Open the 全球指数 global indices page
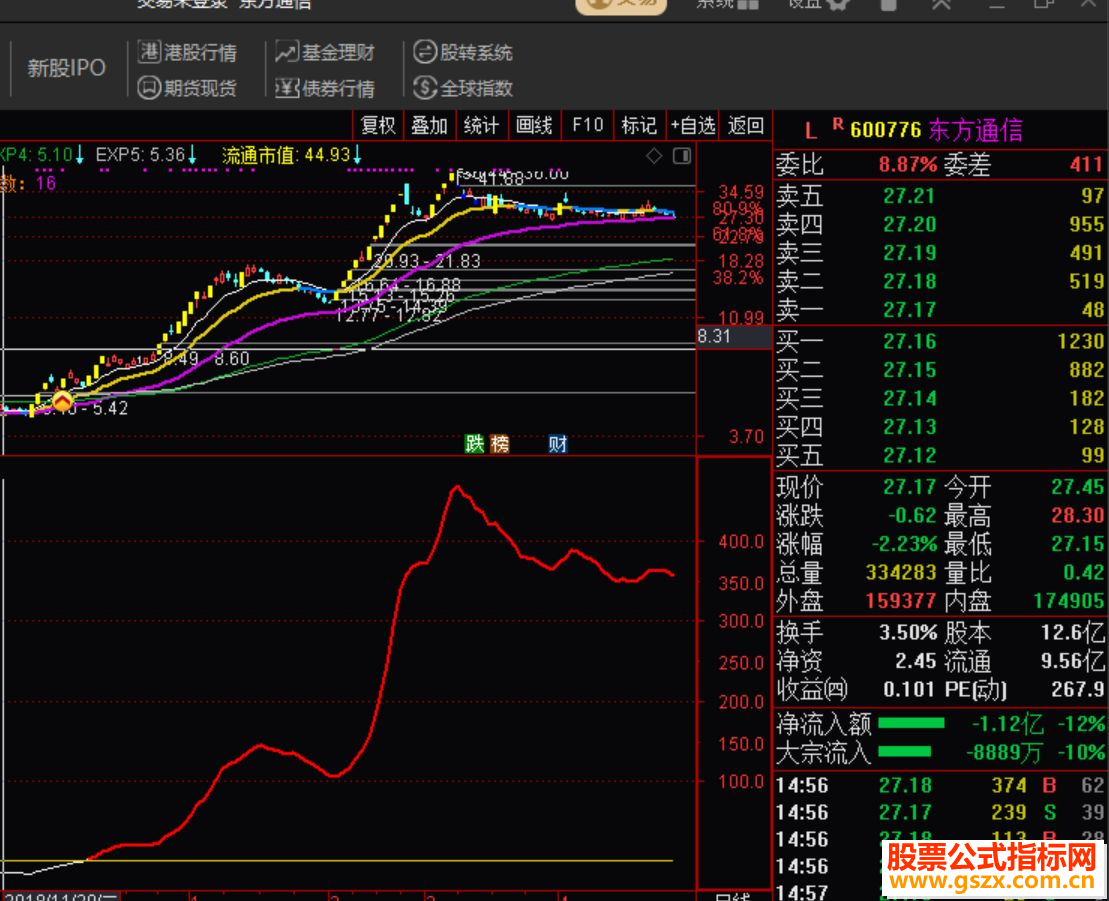Viewport: 1109px width, 901px height. point(463,88)
